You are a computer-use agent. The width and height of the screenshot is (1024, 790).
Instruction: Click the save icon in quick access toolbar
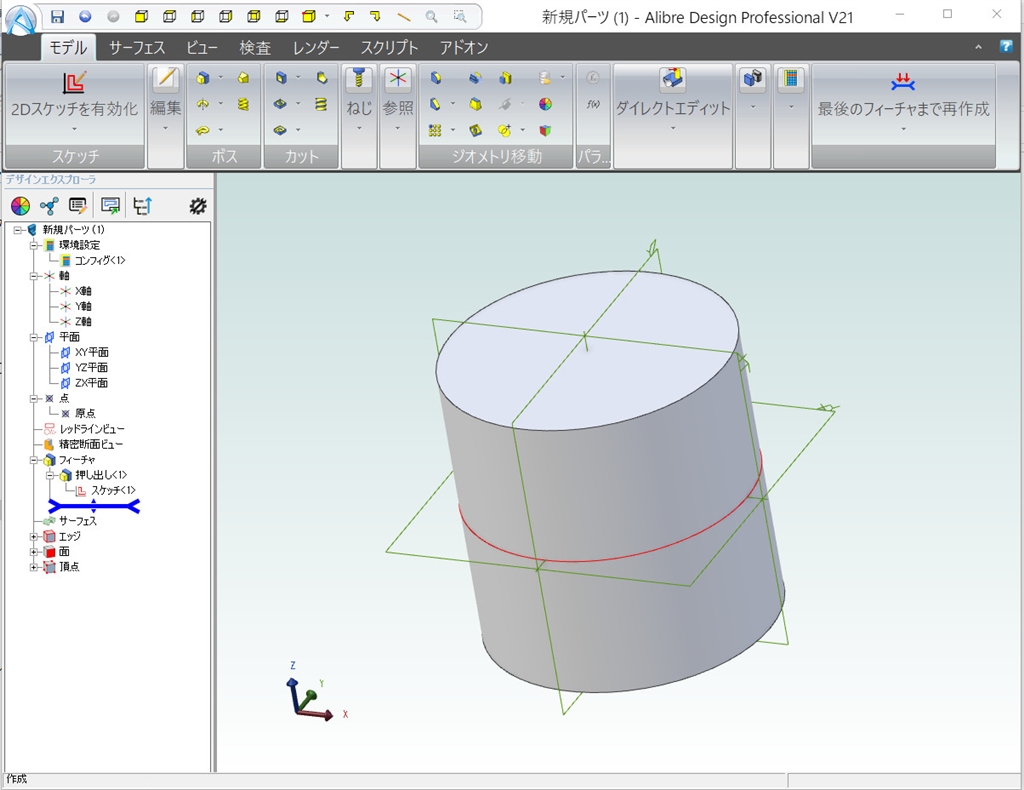click(x=57, y=16)
